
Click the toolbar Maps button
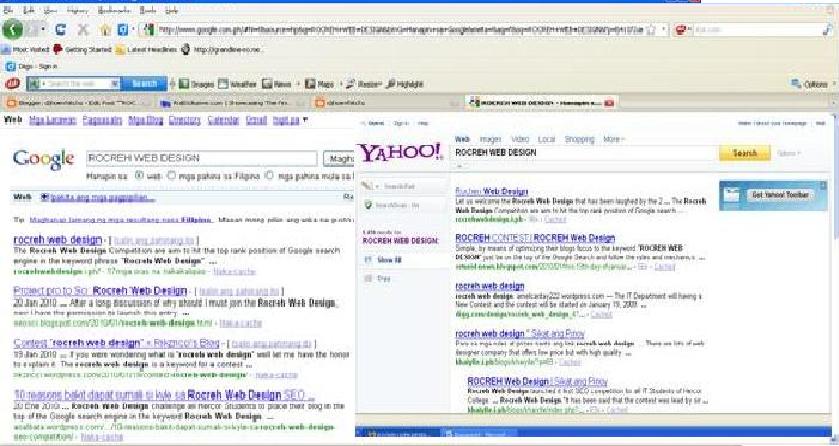pos(319,84)
